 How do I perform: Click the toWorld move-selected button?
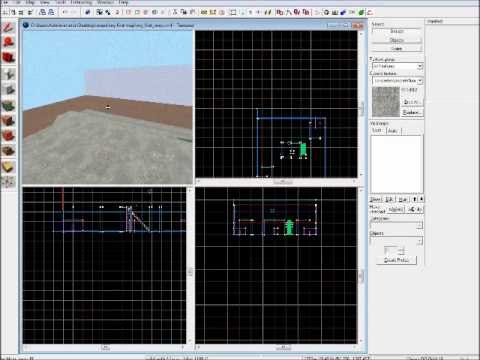point(396,209)
